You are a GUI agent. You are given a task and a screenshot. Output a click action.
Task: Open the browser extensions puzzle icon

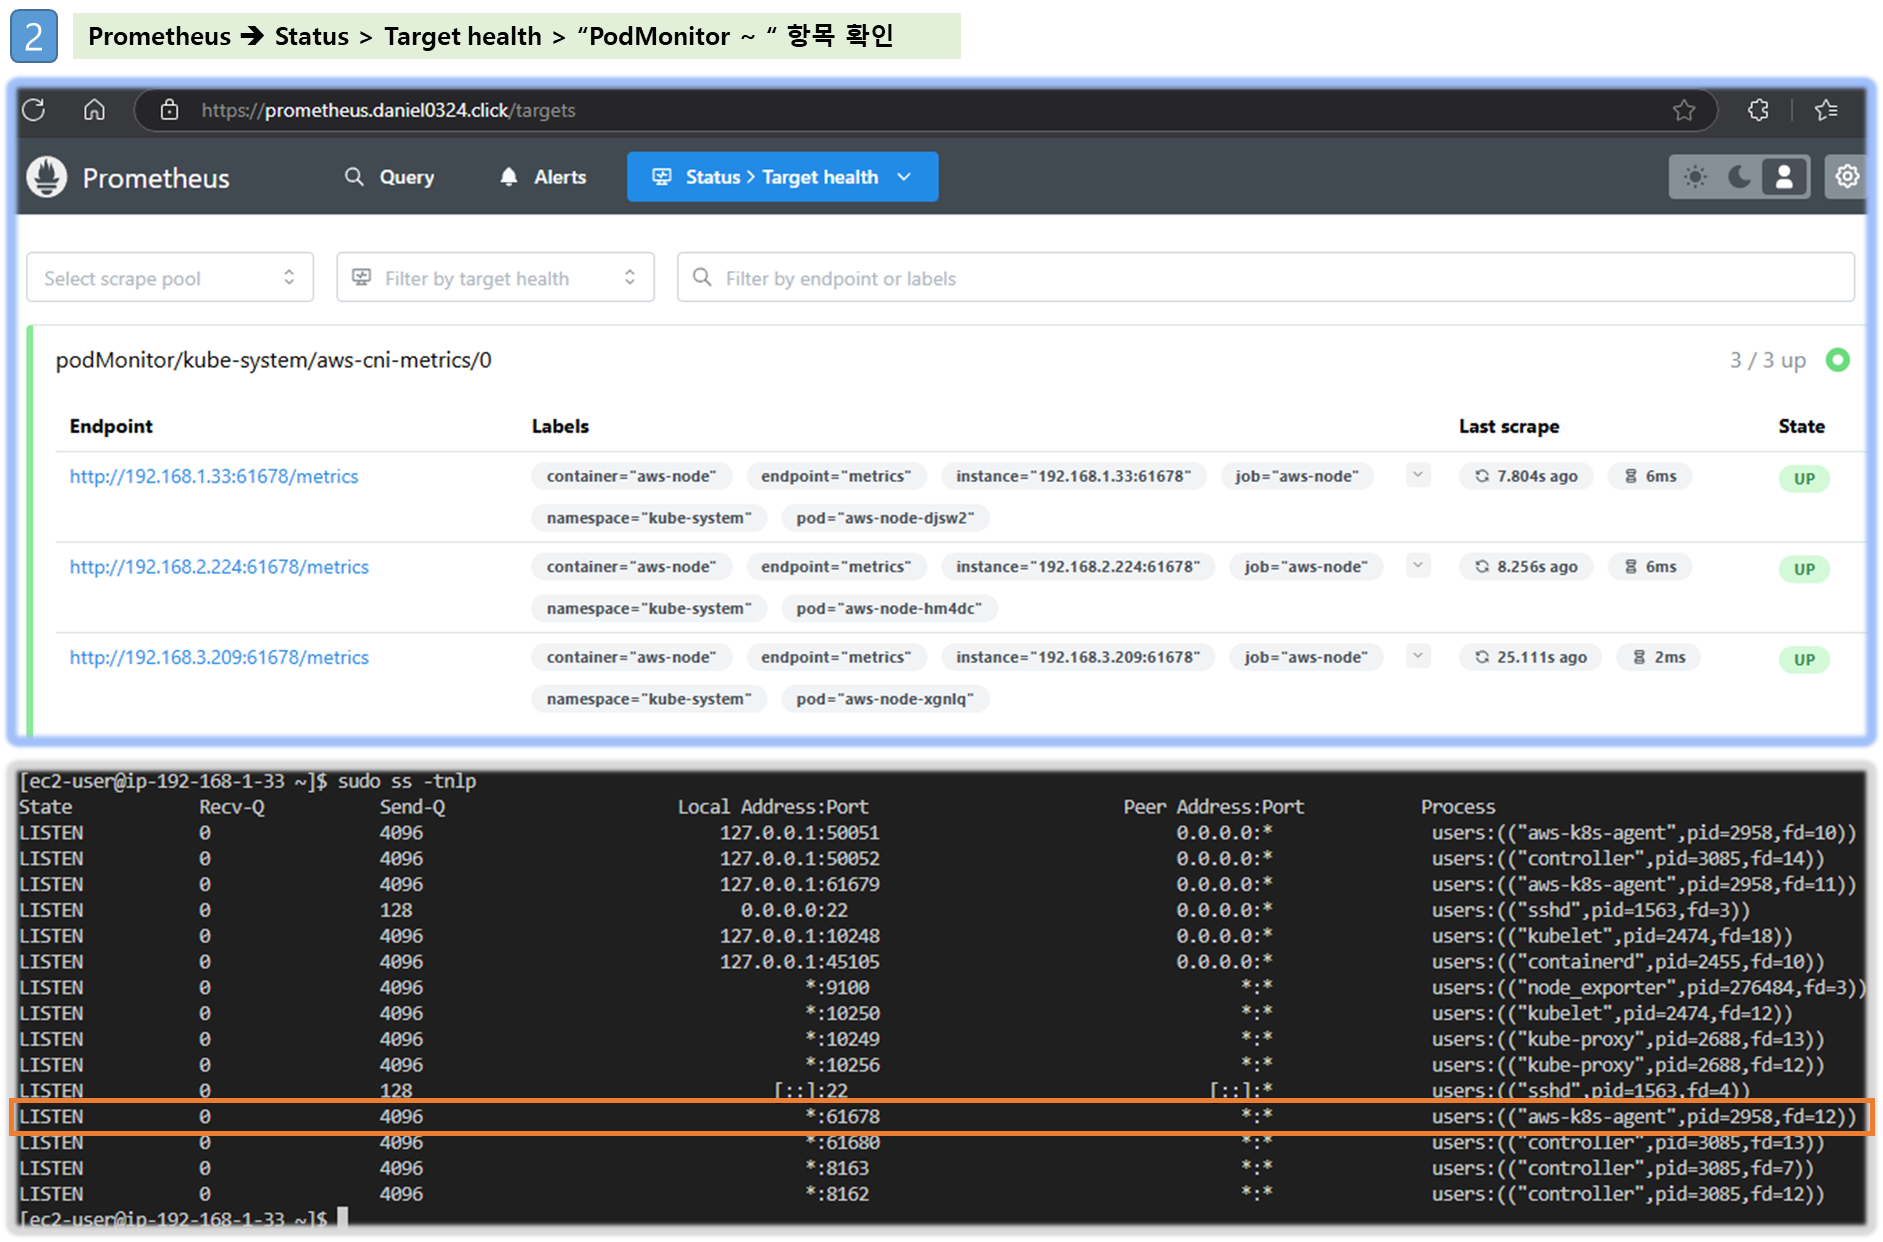1759,110
